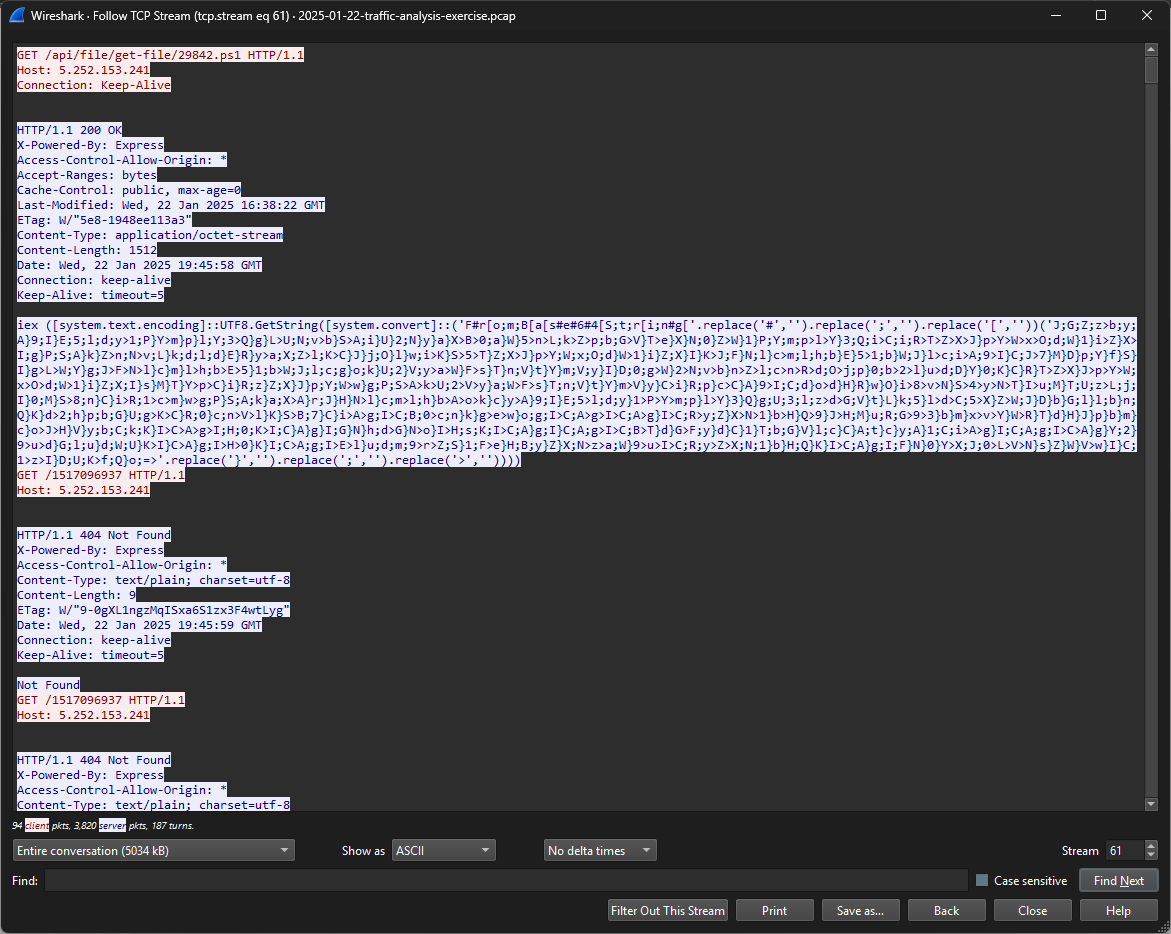
Task: Click the scrollbar down arrow in stream view
Action: click(x=1150, y=805)
